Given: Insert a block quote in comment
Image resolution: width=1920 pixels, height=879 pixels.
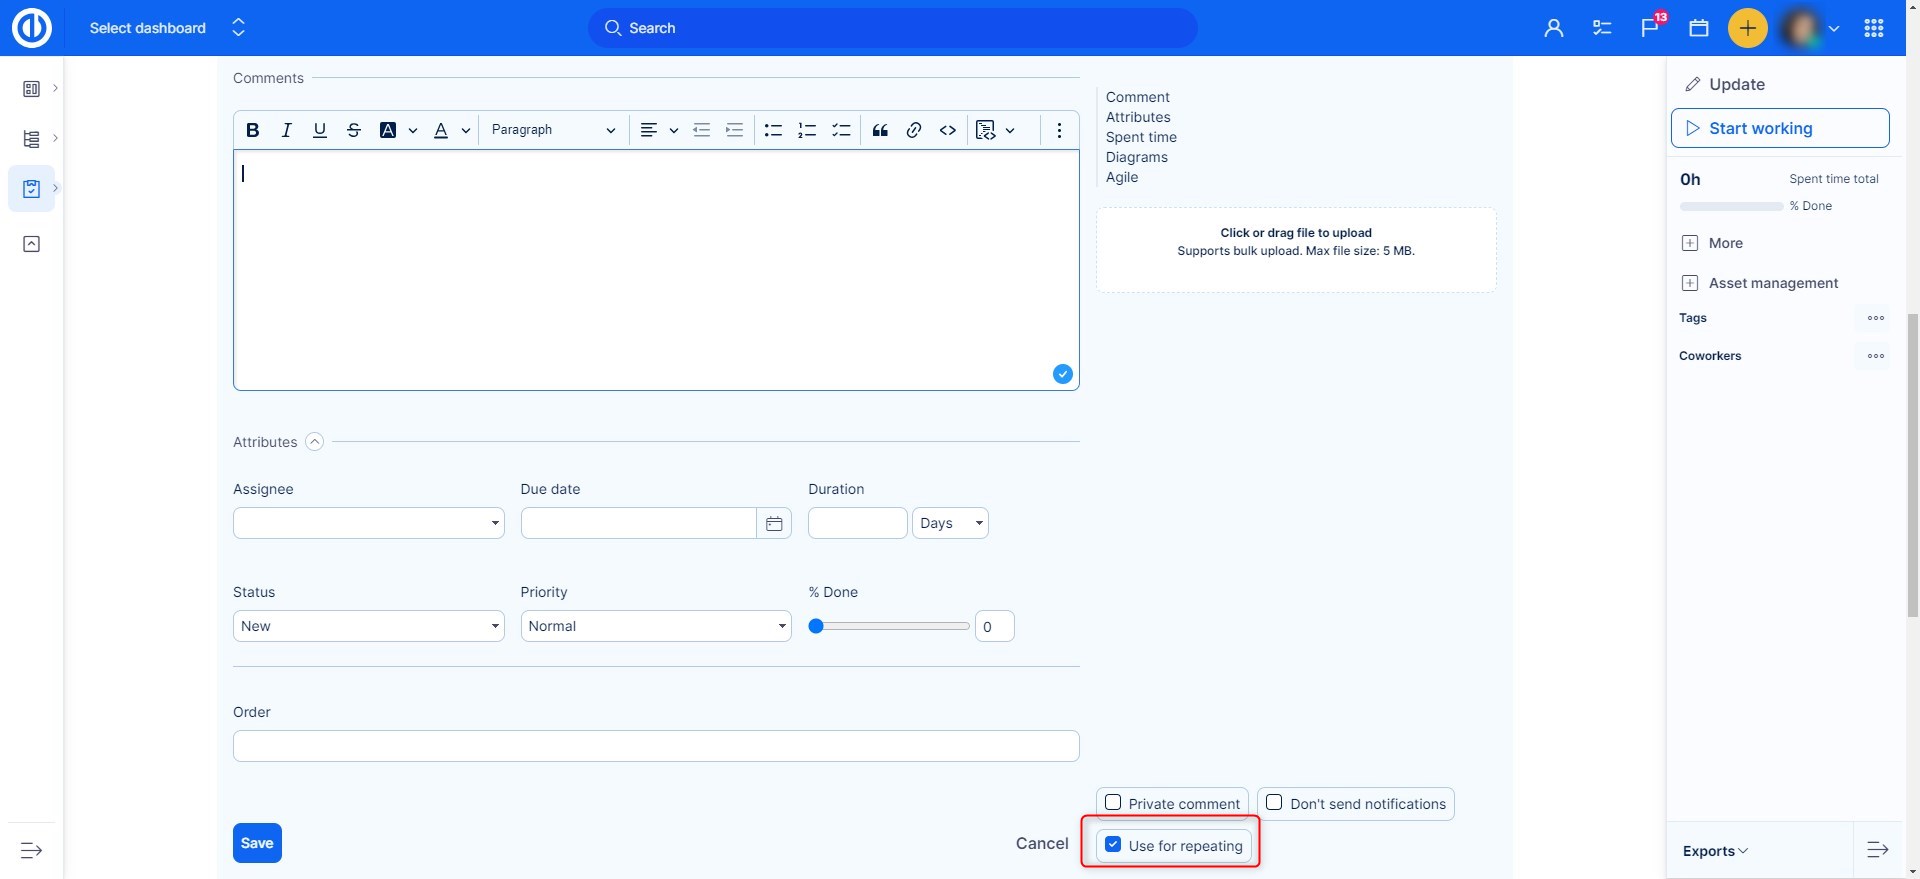Looking at the screenshot, I should tap(880, 130).
